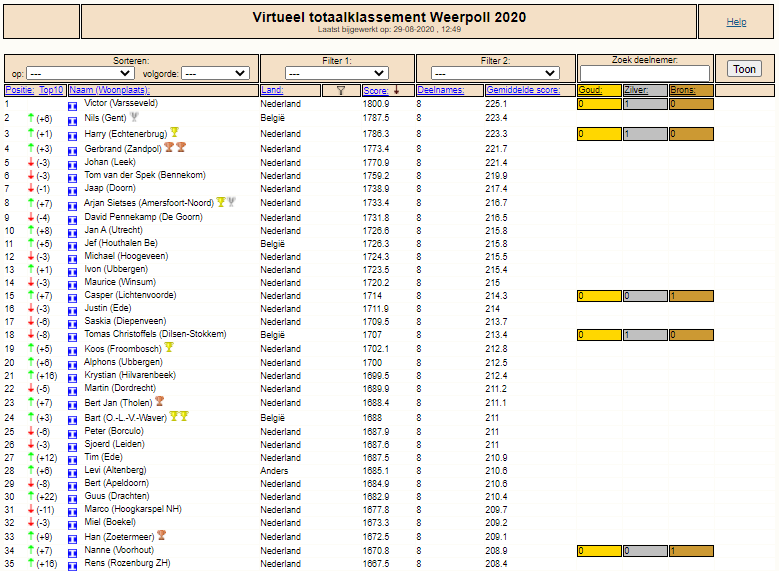Click the bronze trophy next to Han (Zoetermeer)
Screen dimensions: 779x571
(x=161, y=535)
